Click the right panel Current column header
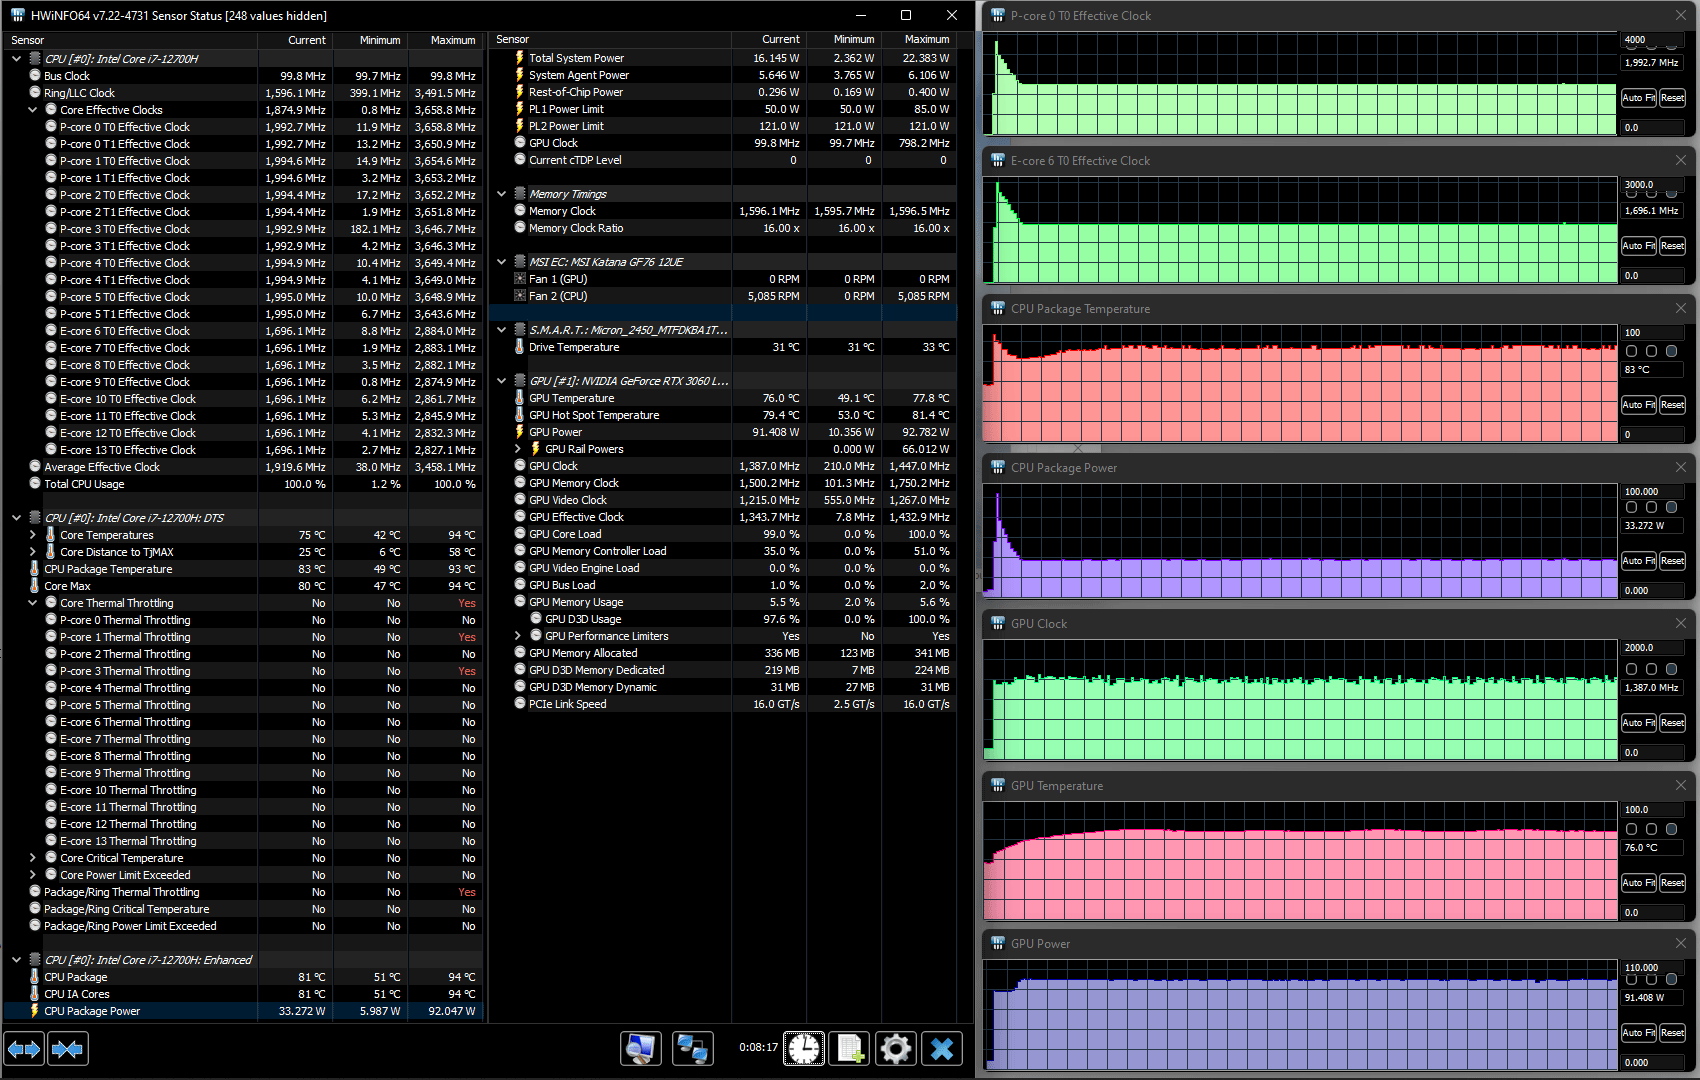This screenshot has height=1080, width=1700. tap(768, 40)
